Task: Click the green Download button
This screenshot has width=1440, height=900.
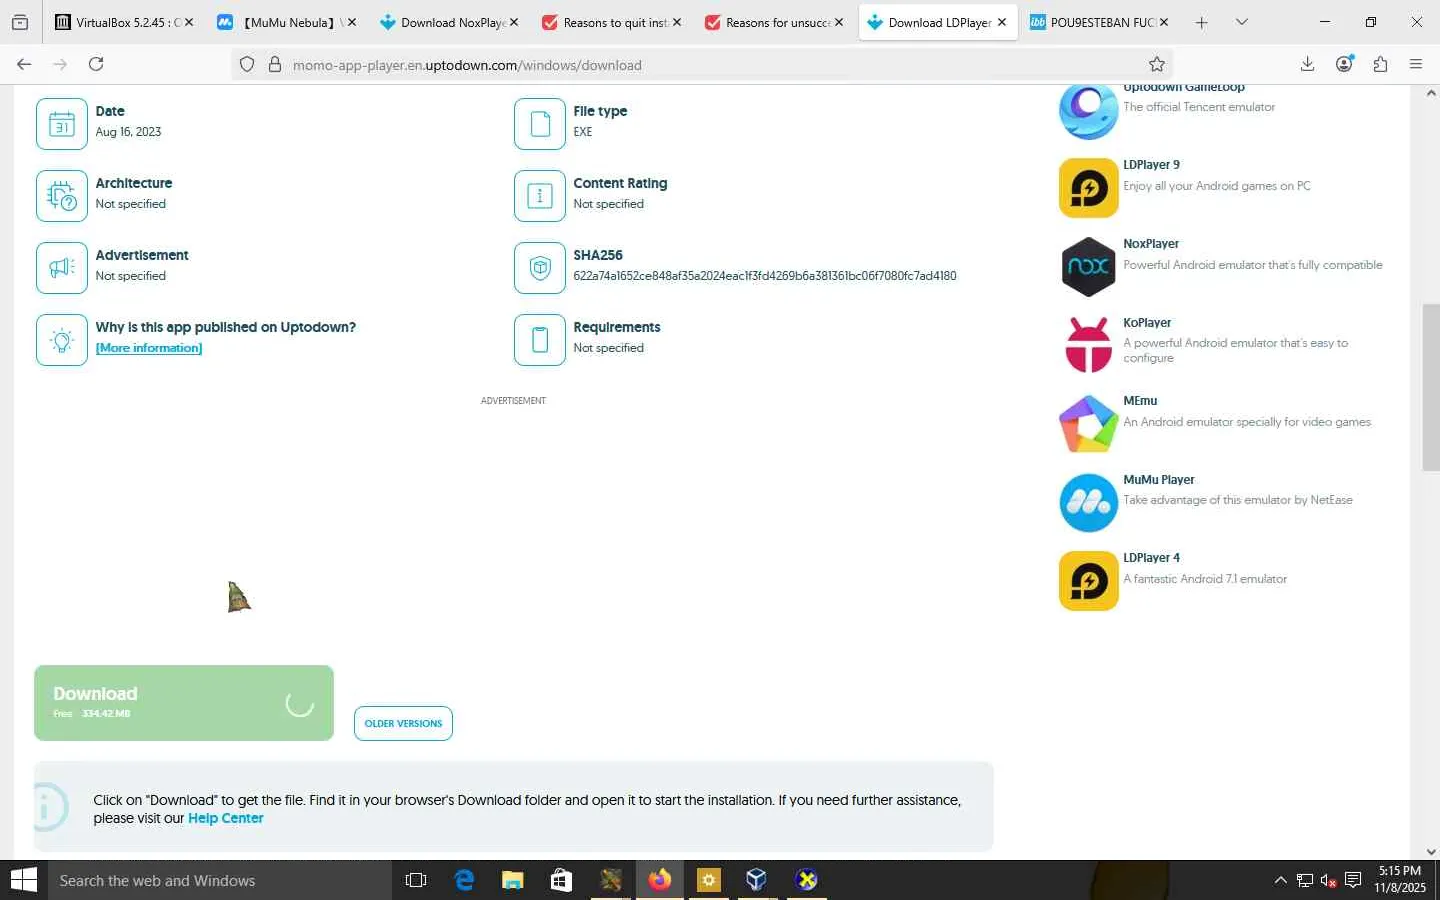Action: 184,703
